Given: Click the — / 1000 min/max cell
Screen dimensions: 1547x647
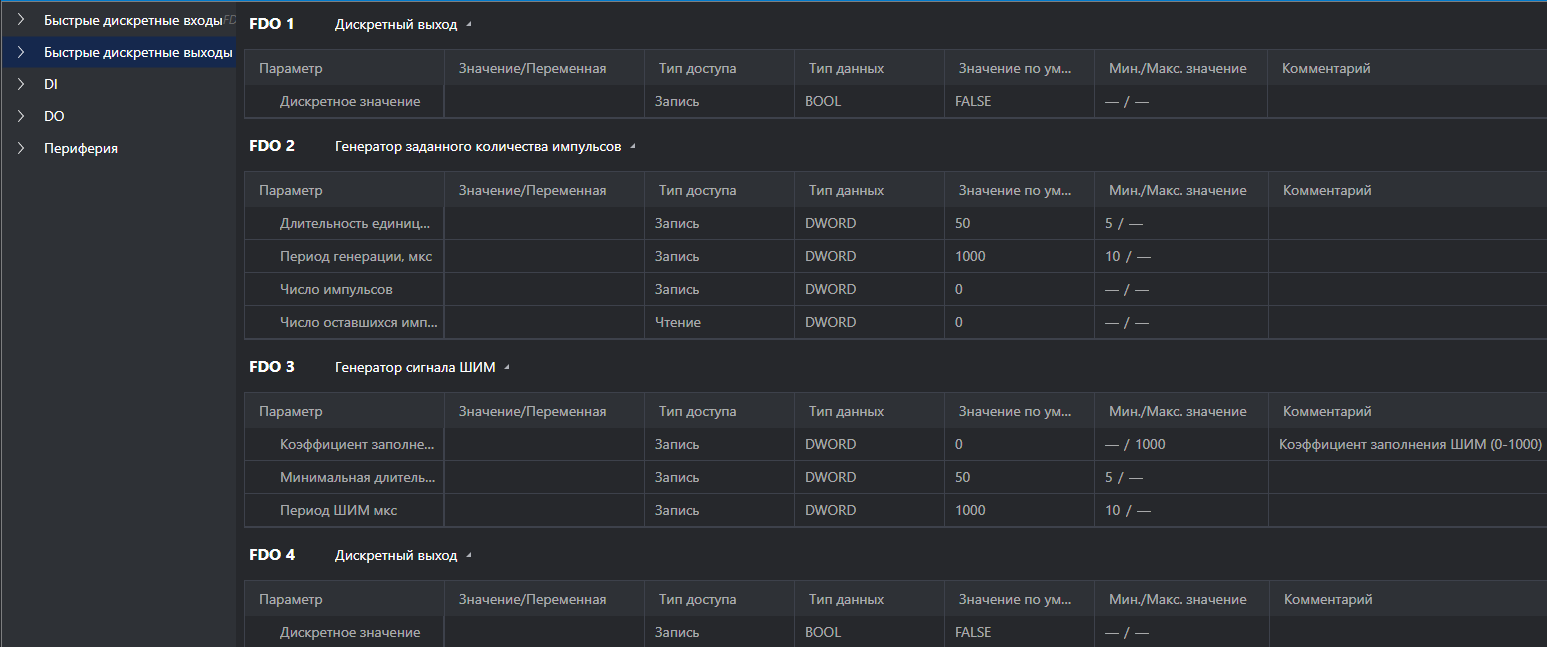Looking at the screenshot, I should coord(1181,444).
